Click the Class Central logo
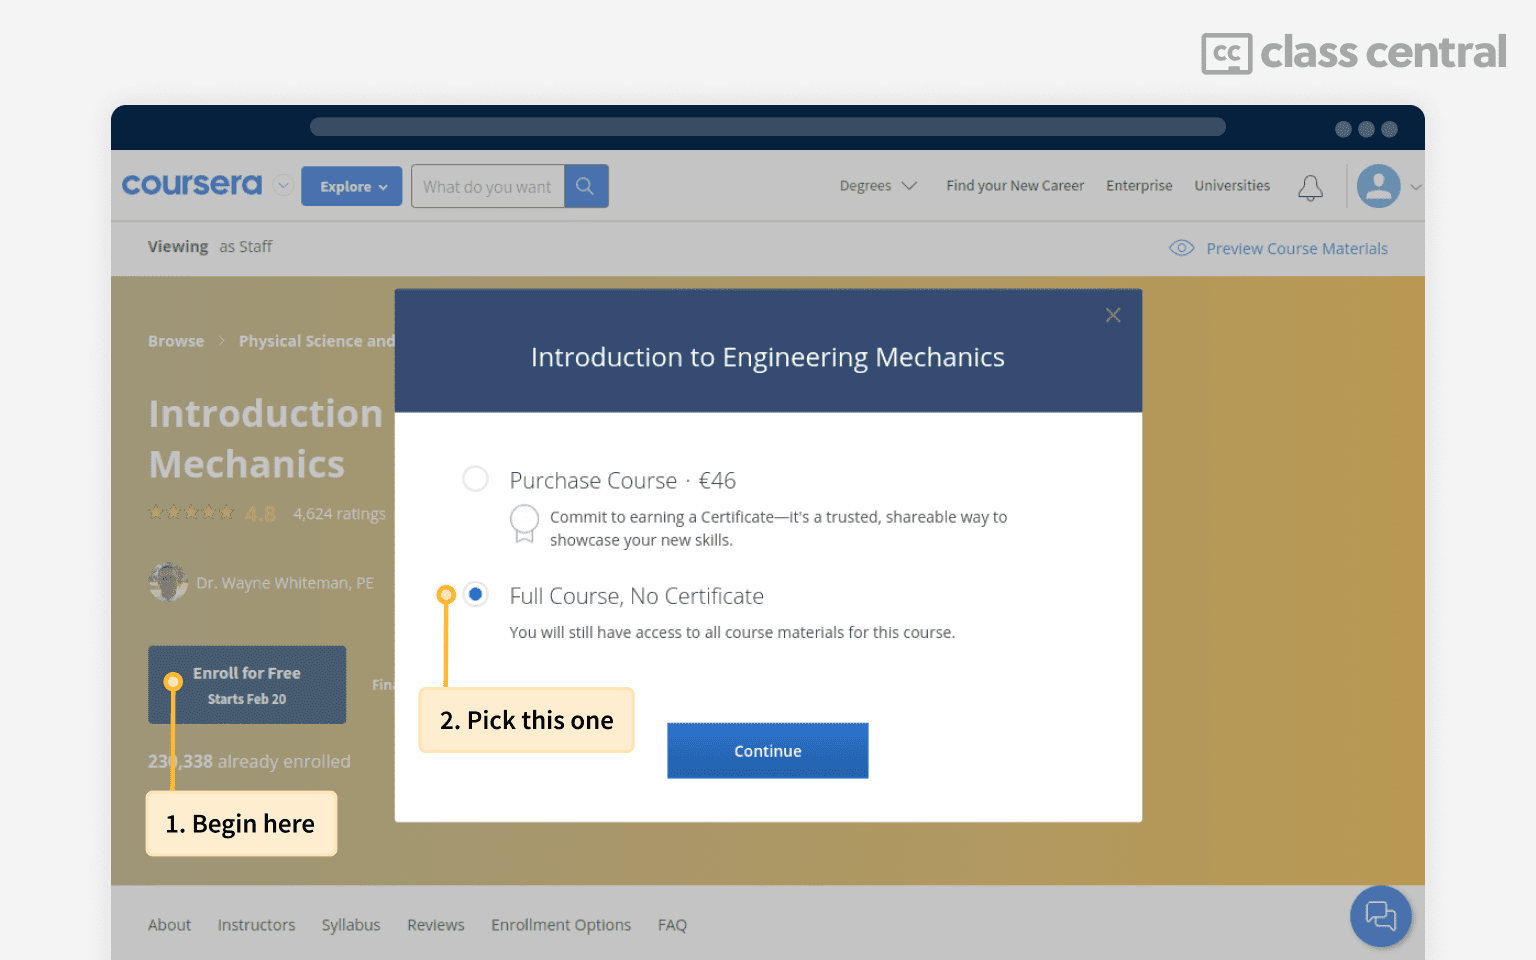This screenshot has height=960, width=1536. click(x=1354, y=53)
